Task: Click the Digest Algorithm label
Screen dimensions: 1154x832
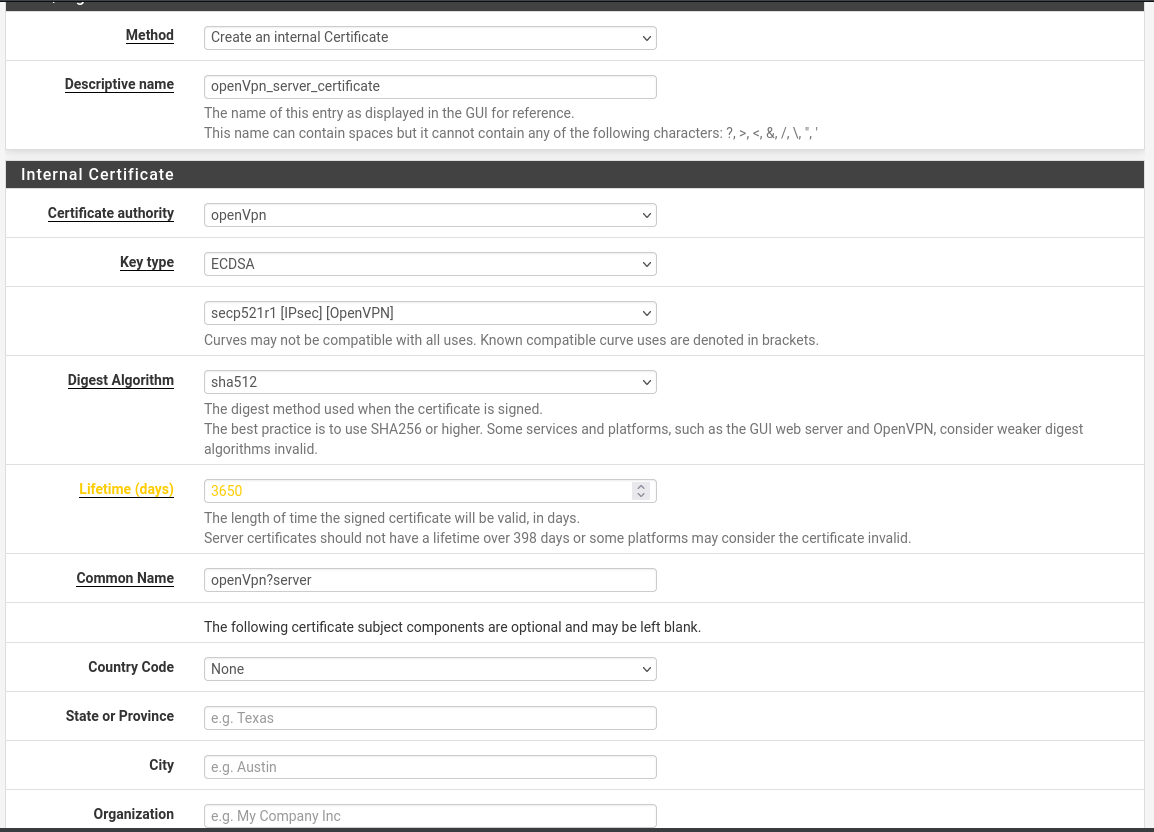Action: point(121,380)
